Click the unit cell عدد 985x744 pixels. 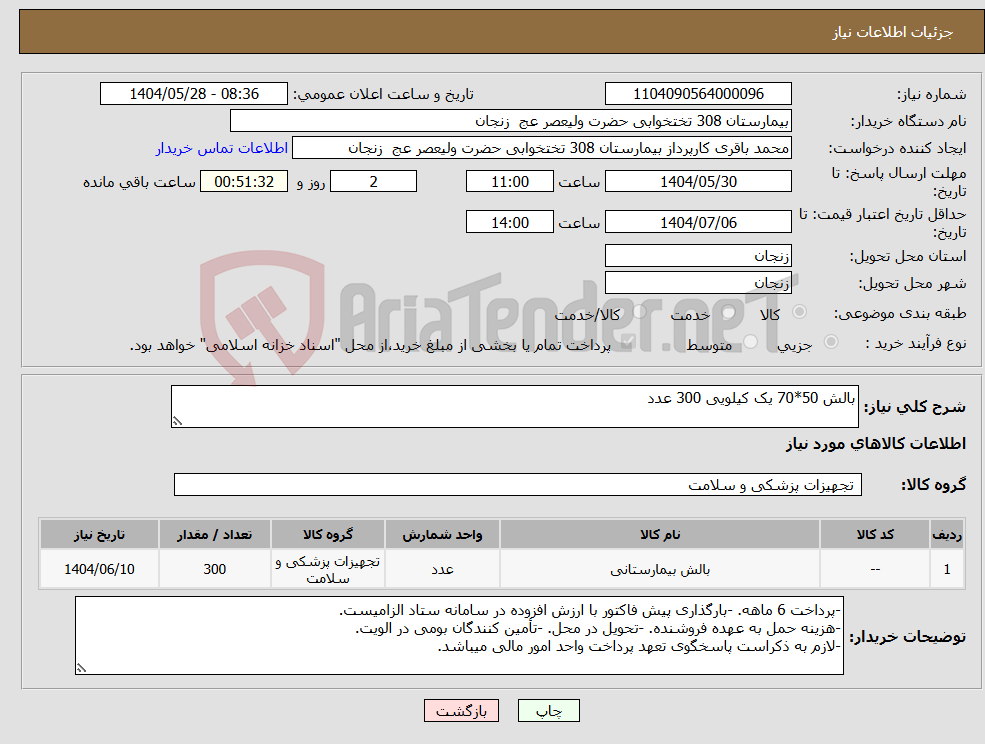click(x=442, y=569)
